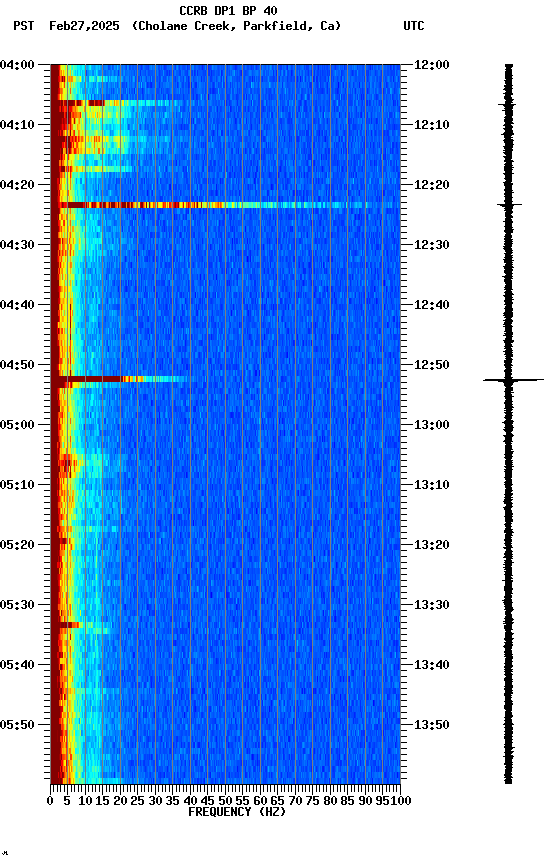Click the 'UTC' timezone label

[x=414, y=26]
